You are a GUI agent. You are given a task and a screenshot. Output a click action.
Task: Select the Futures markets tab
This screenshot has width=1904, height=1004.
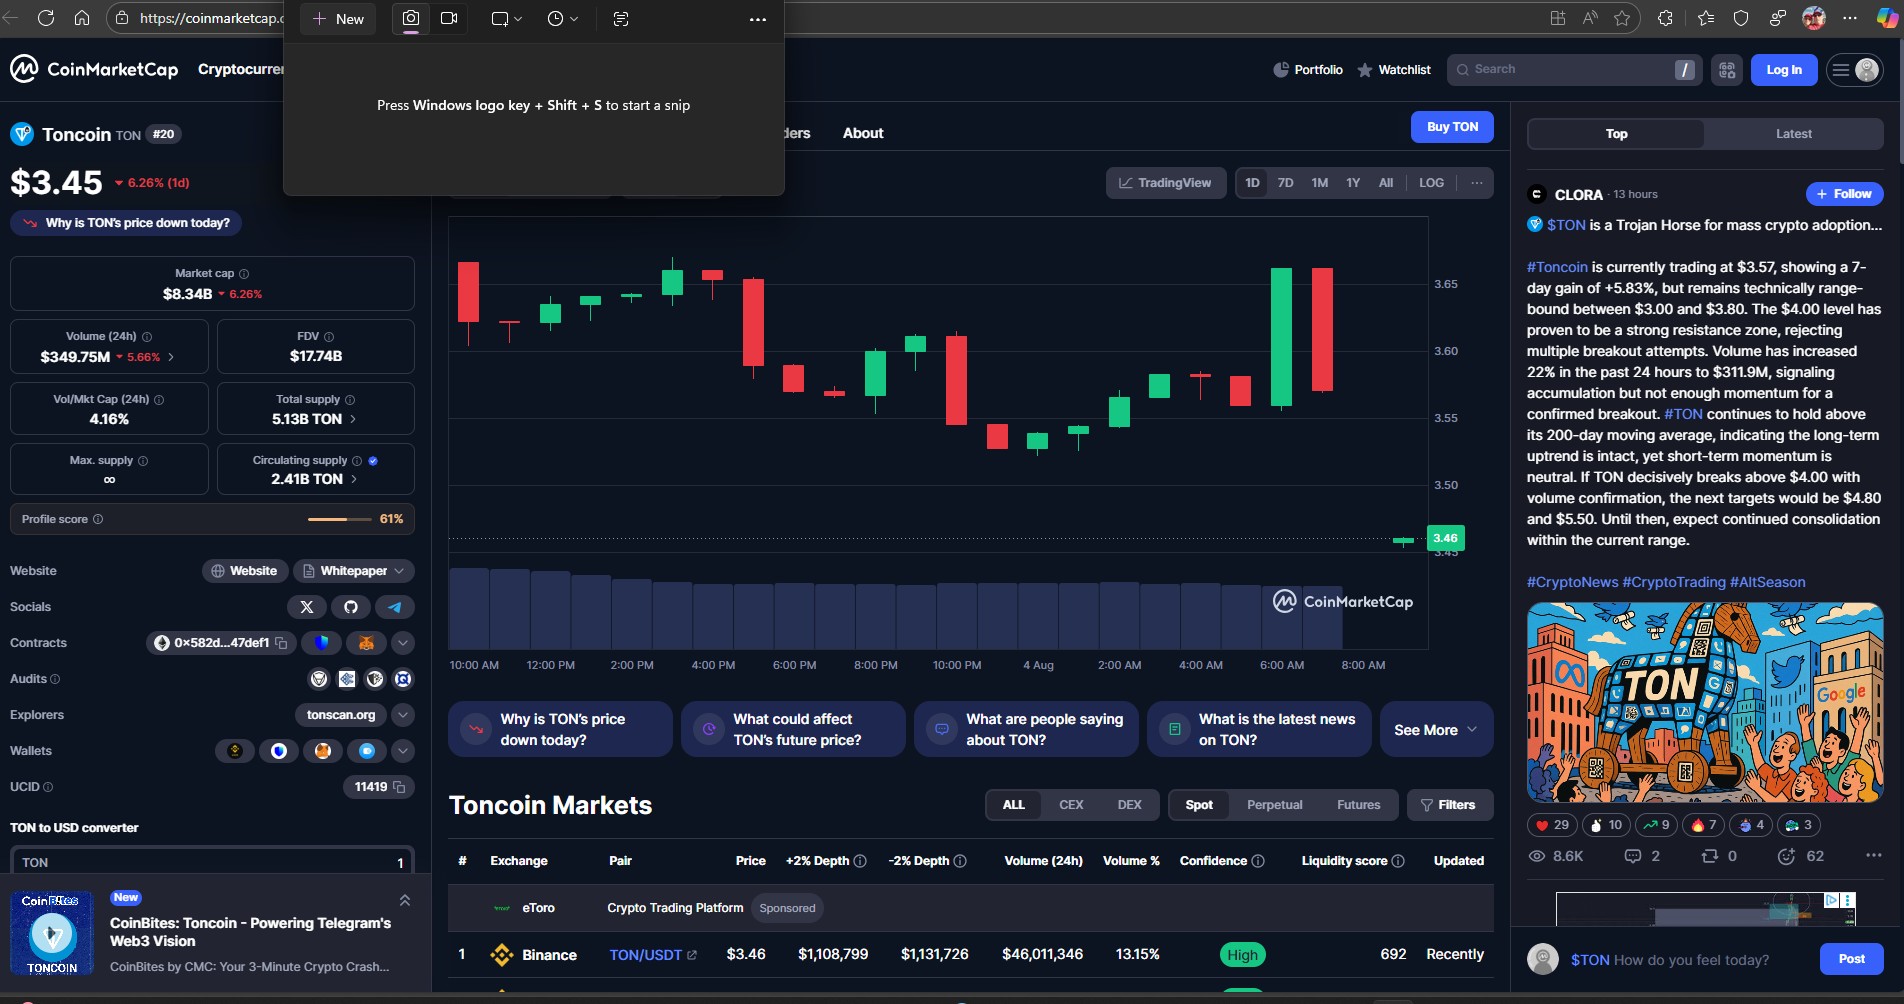pos(1358,805)
